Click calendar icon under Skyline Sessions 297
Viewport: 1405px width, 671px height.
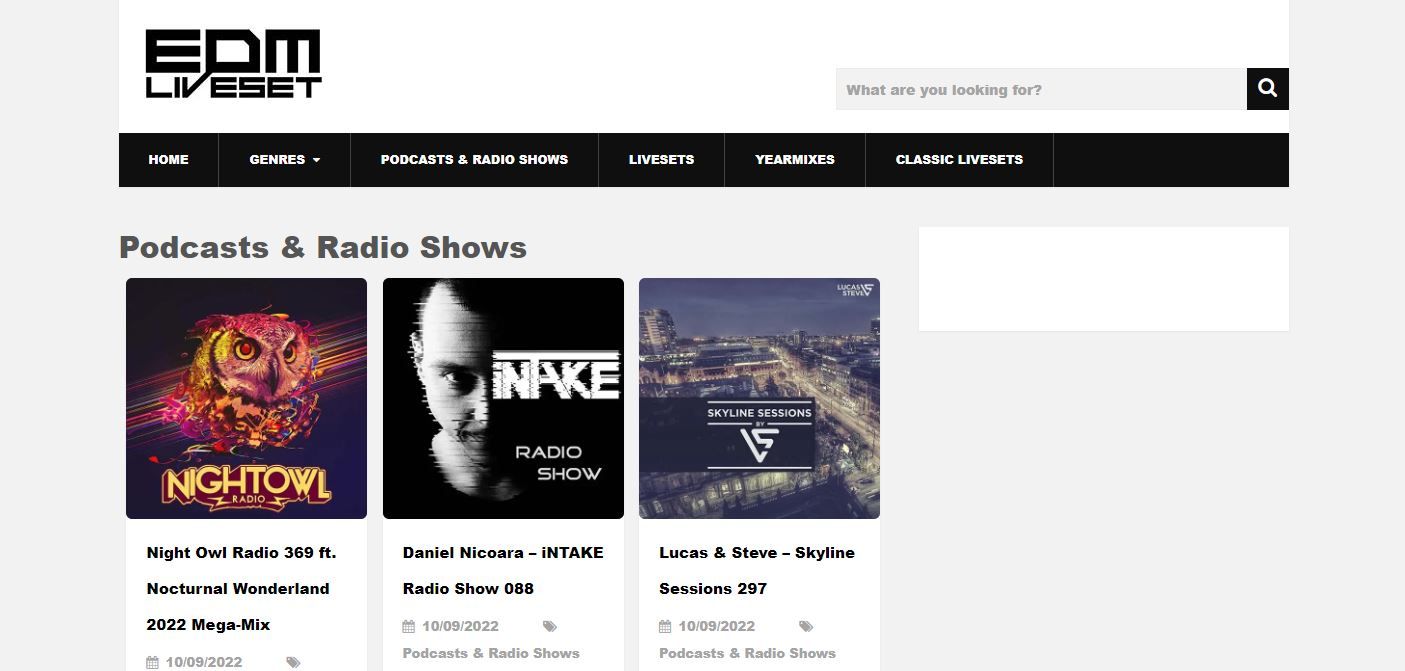pos(665,626)
